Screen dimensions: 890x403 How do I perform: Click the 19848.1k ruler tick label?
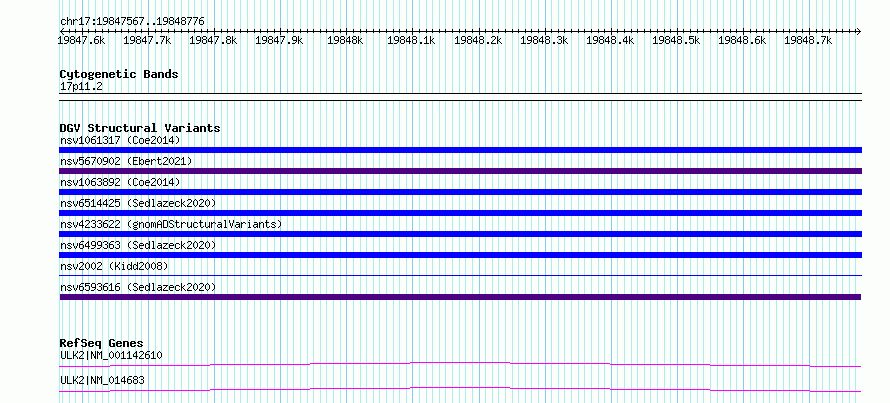click(411, 40)
